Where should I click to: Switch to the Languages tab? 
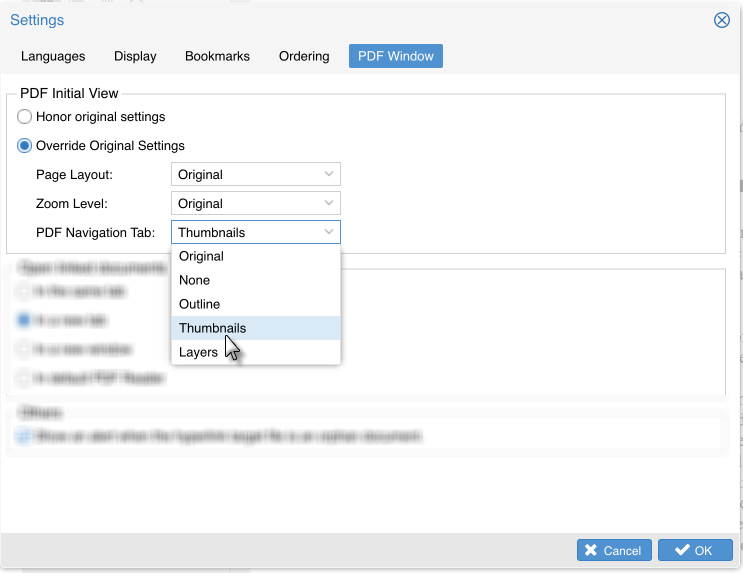[53, 56]
